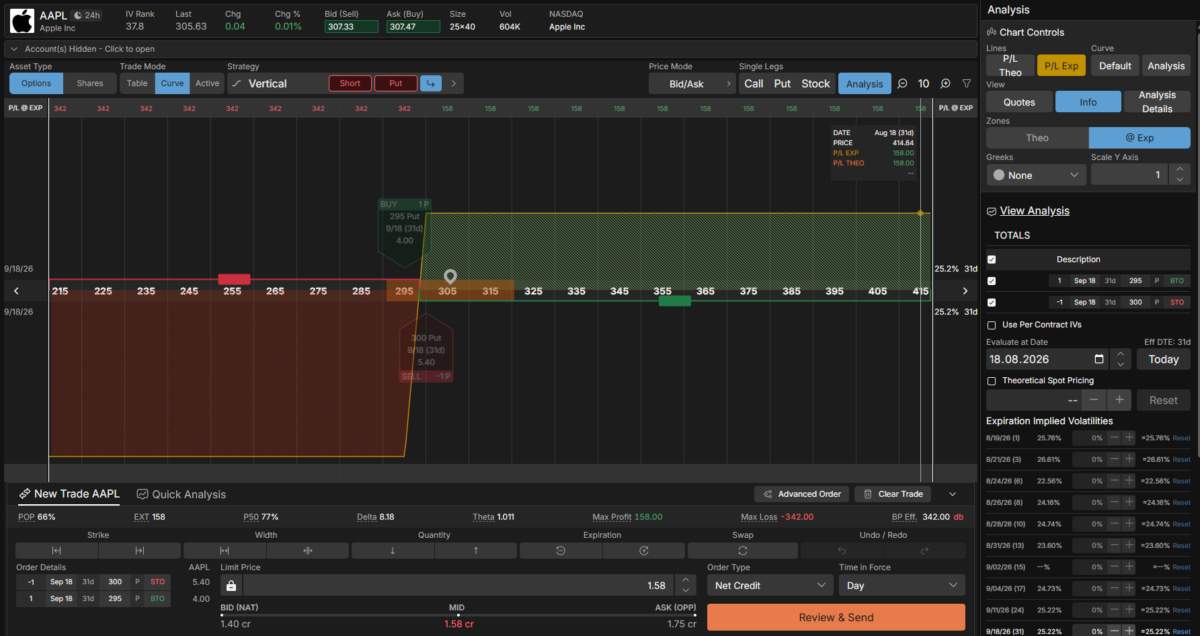Widen strike right button
Viewport: 1200px width, 636px height.
coord(140,551)
